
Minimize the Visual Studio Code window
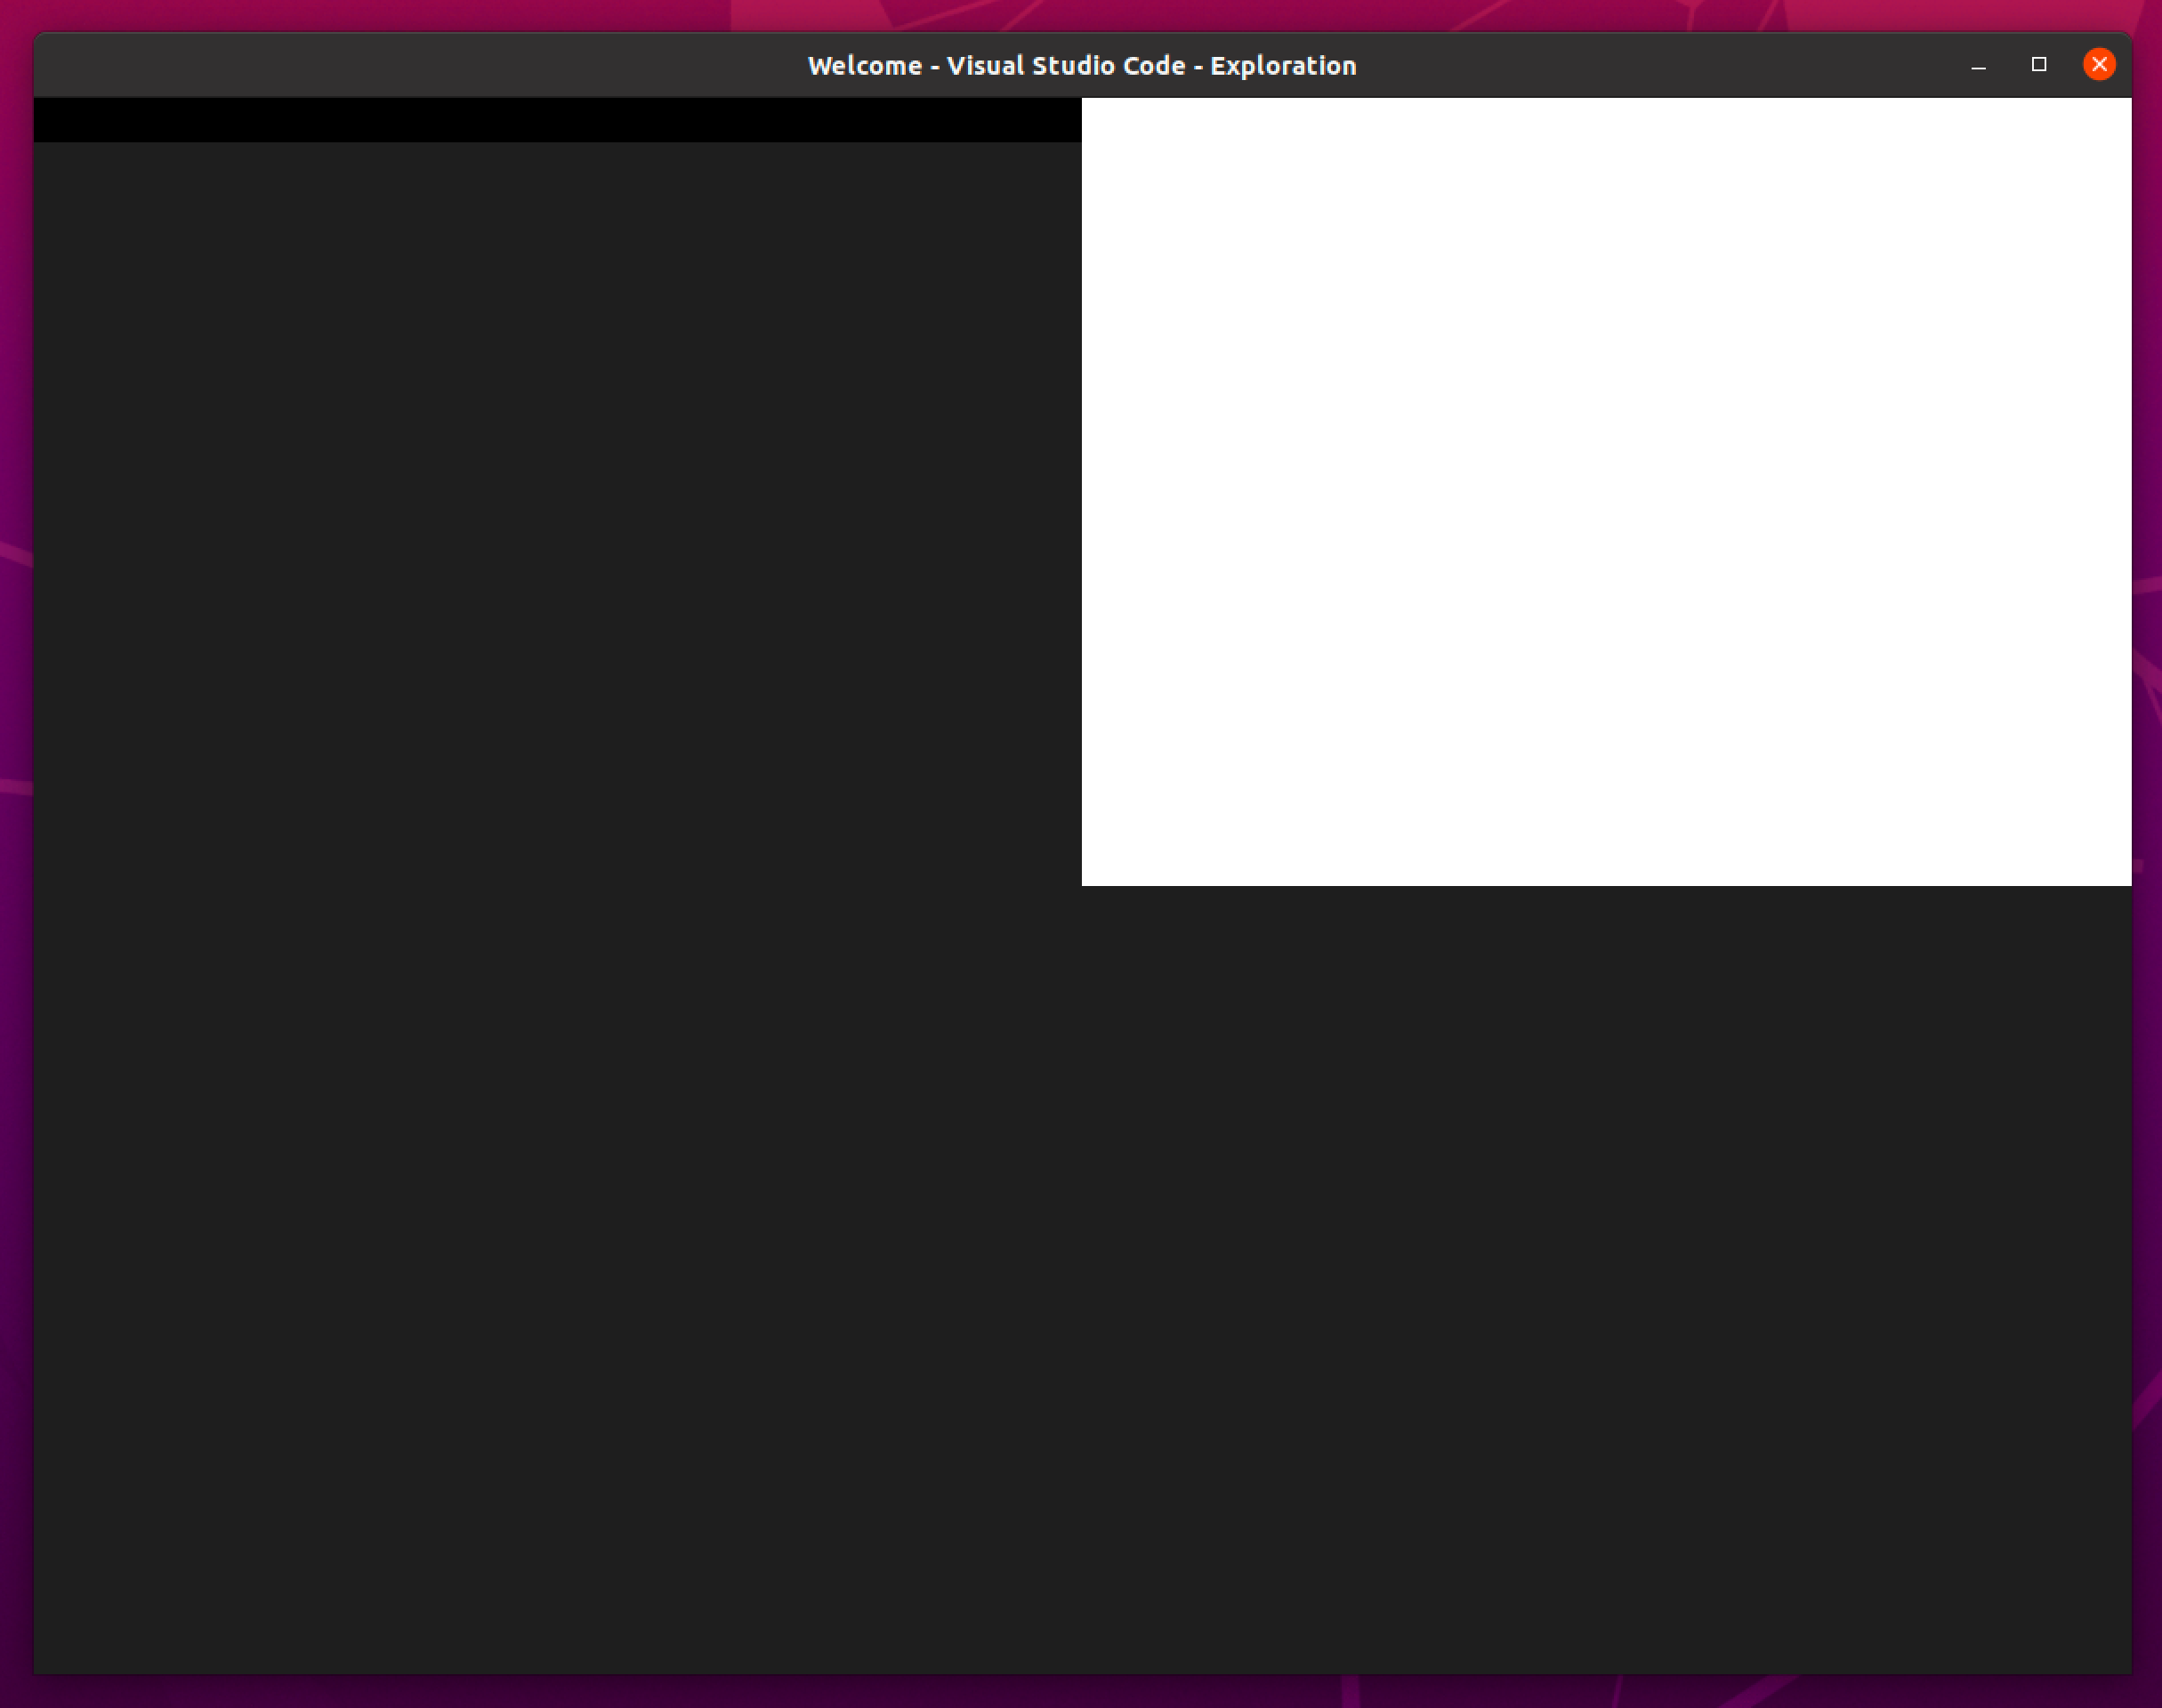tap(1980, 65)
